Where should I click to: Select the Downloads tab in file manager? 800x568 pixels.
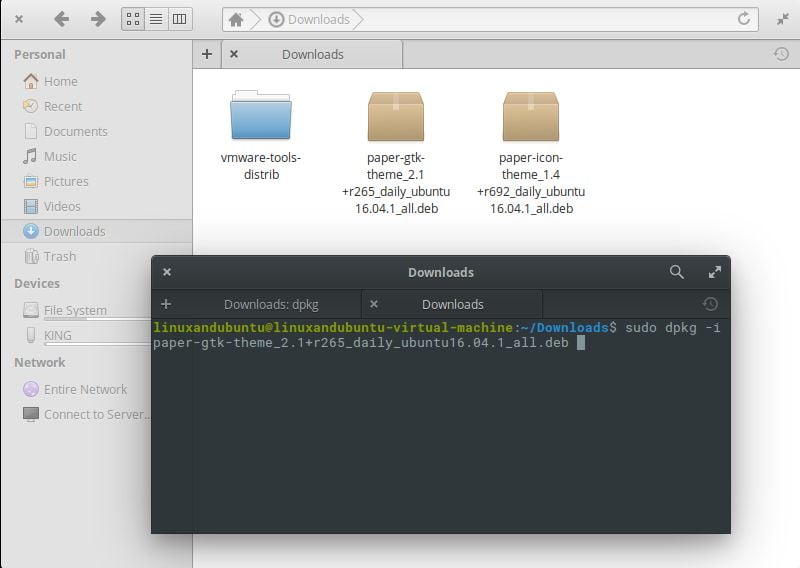[312, 54]
